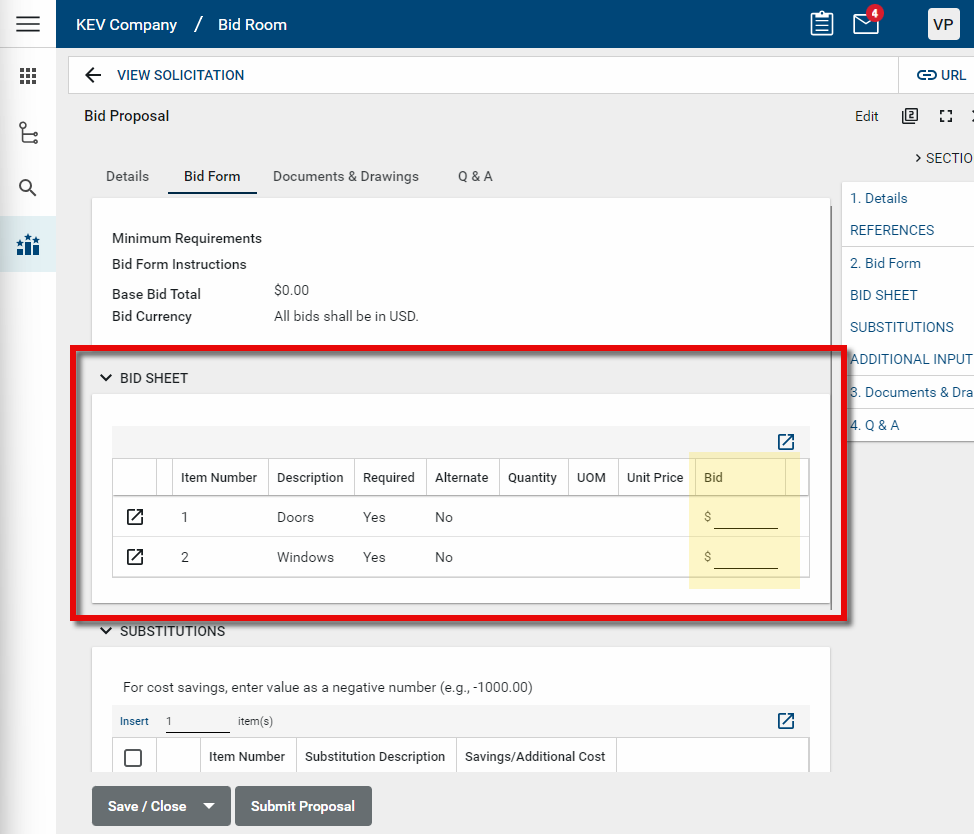This screenshot has height=834, width=974.
Task: Click the Bid input field for Doors
Action: click(x=746, y=517)
